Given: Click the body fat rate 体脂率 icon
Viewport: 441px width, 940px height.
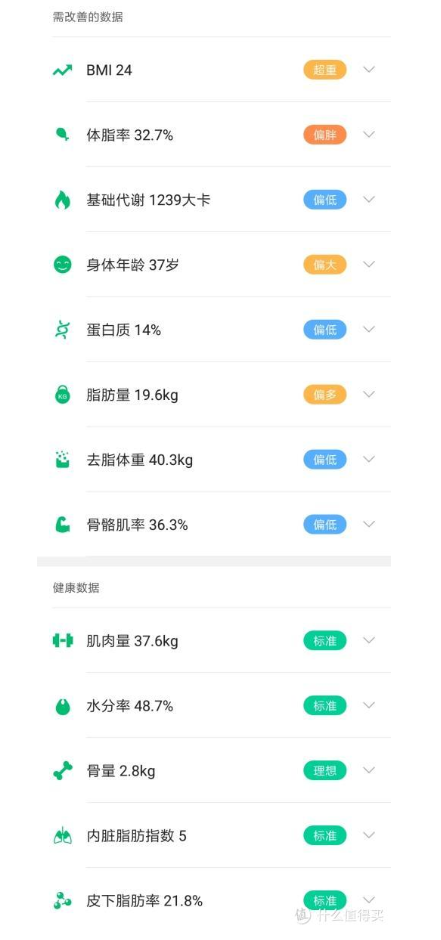Looking at the screenshot, I should pyautogui.click(x=62, y=135).
